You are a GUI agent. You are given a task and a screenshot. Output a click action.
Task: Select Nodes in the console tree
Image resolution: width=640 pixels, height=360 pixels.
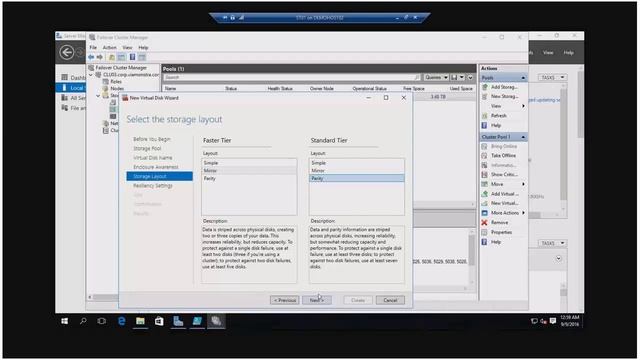pyautogui.click(x=117, y=89)
